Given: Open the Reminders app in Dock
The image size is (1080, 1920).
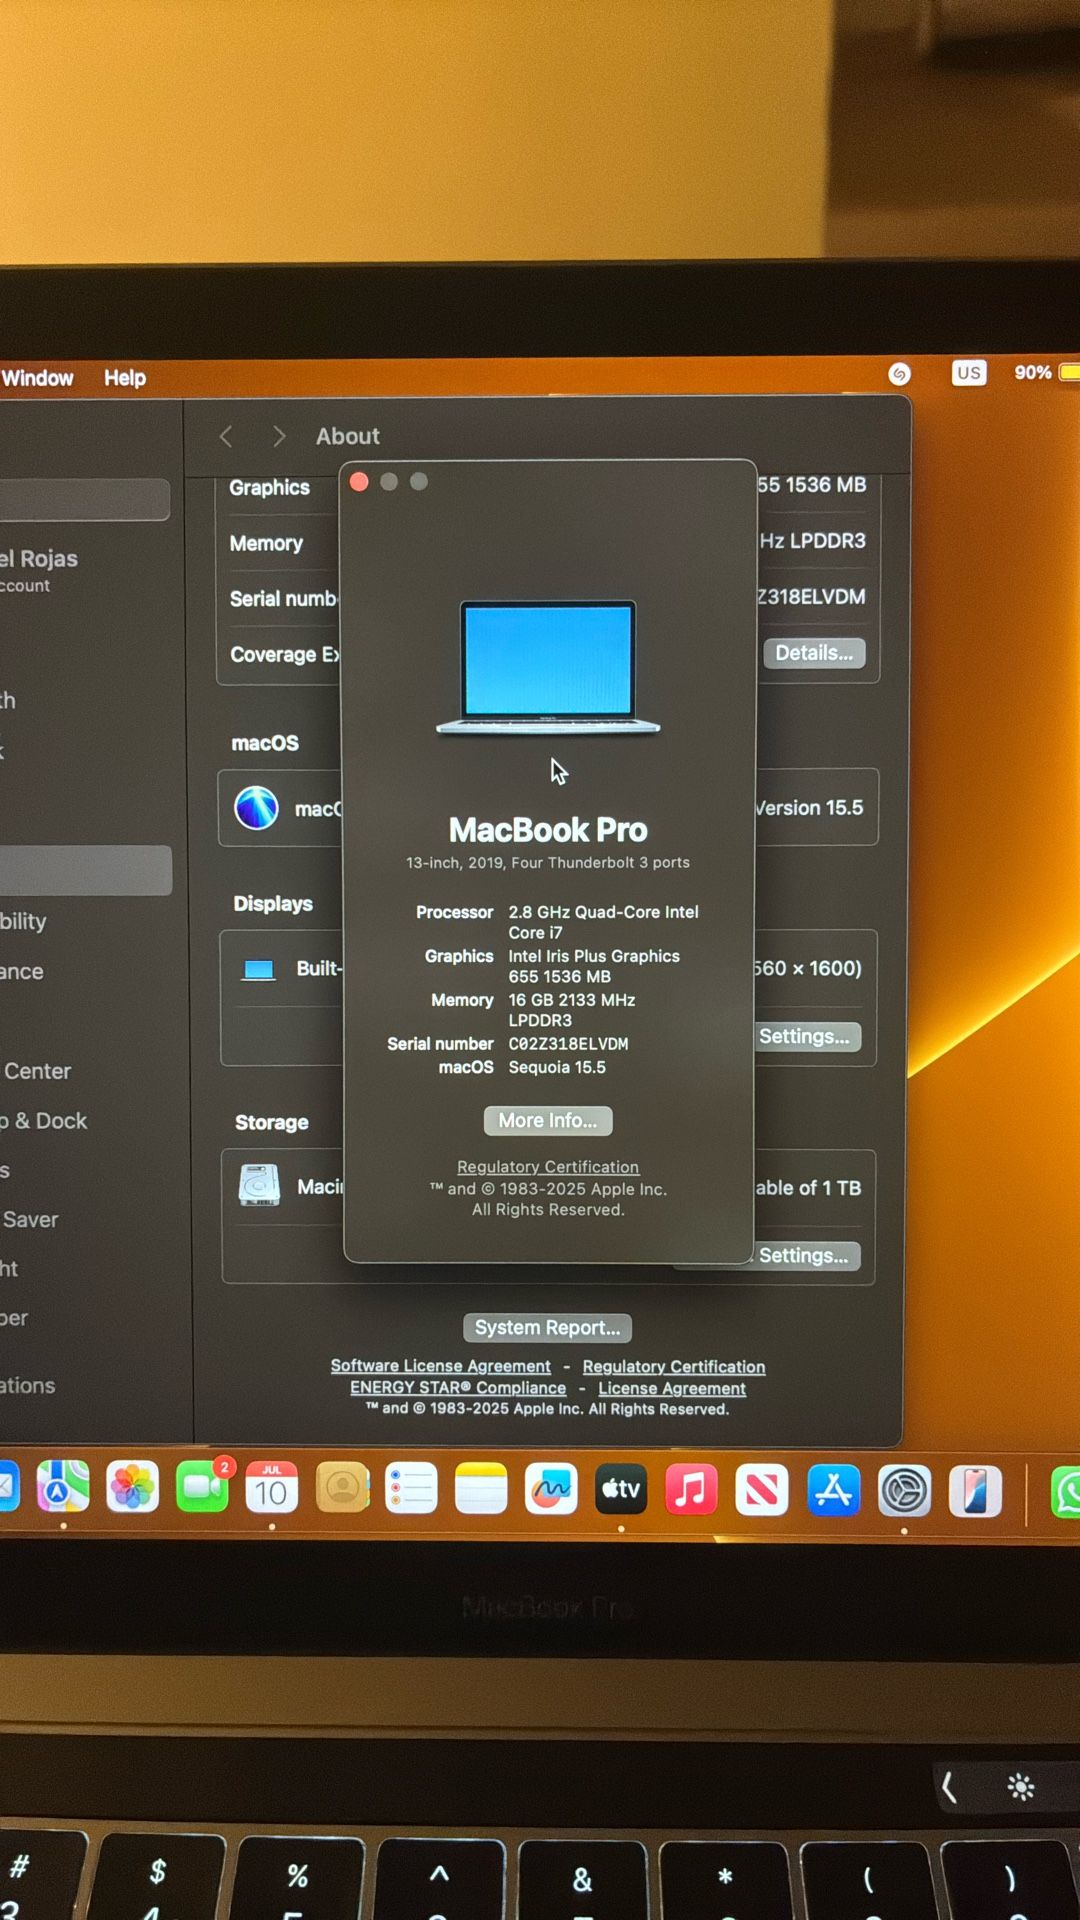Looking at the screenshot, I should (x=411, y=1489).
